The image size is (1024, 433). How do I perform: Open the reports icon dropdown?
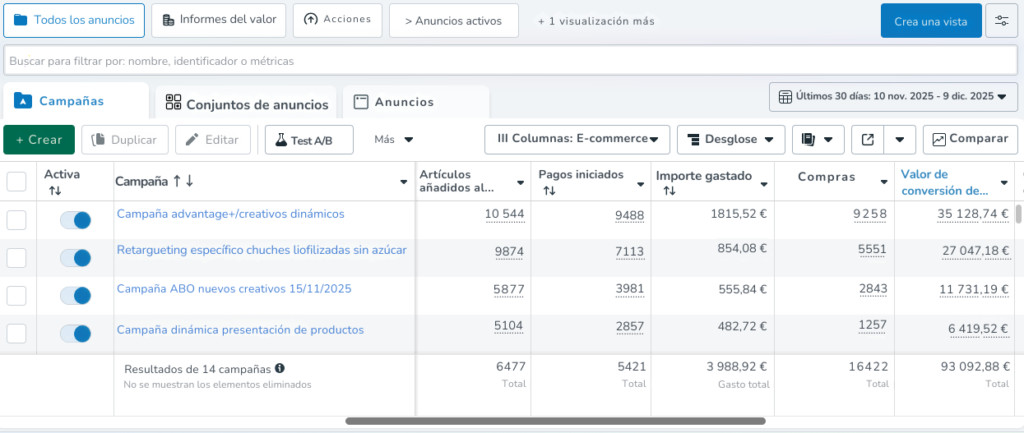click(818, 140)
